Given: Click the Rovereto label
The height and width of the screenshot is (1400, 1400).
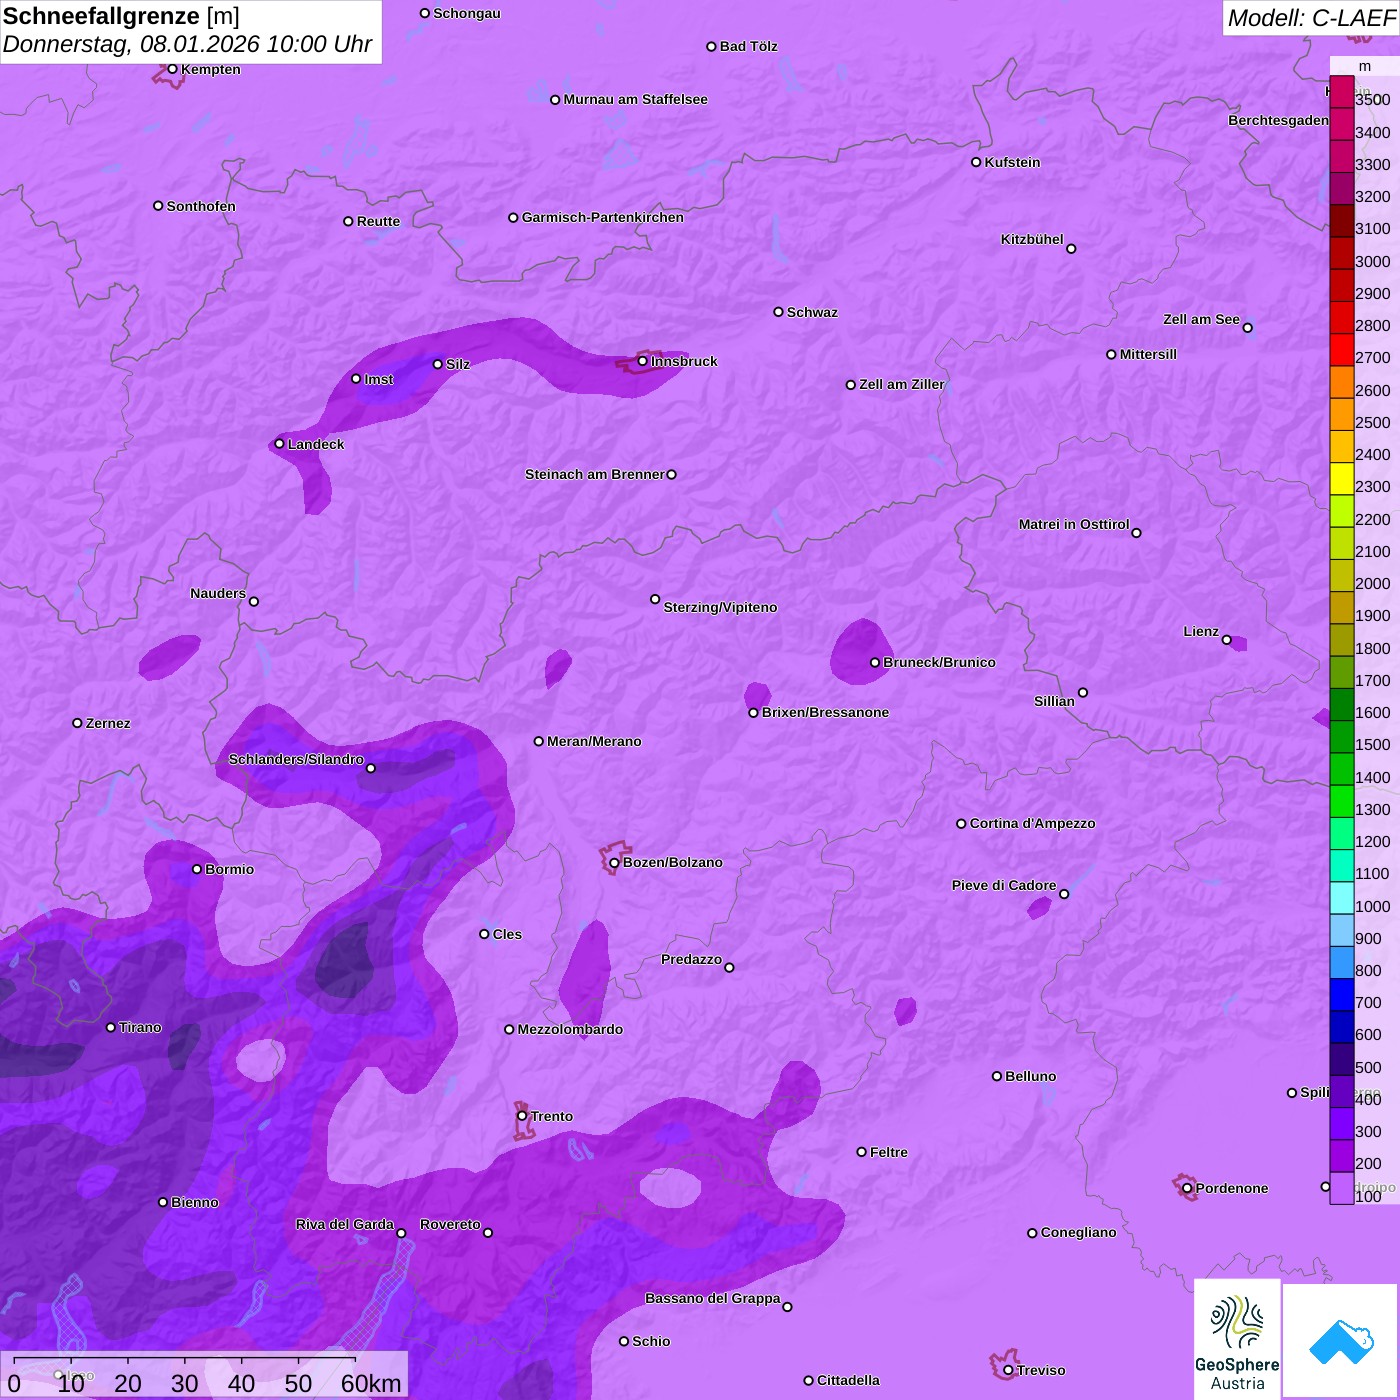Looking at the screenshot, I should 450,1224.
